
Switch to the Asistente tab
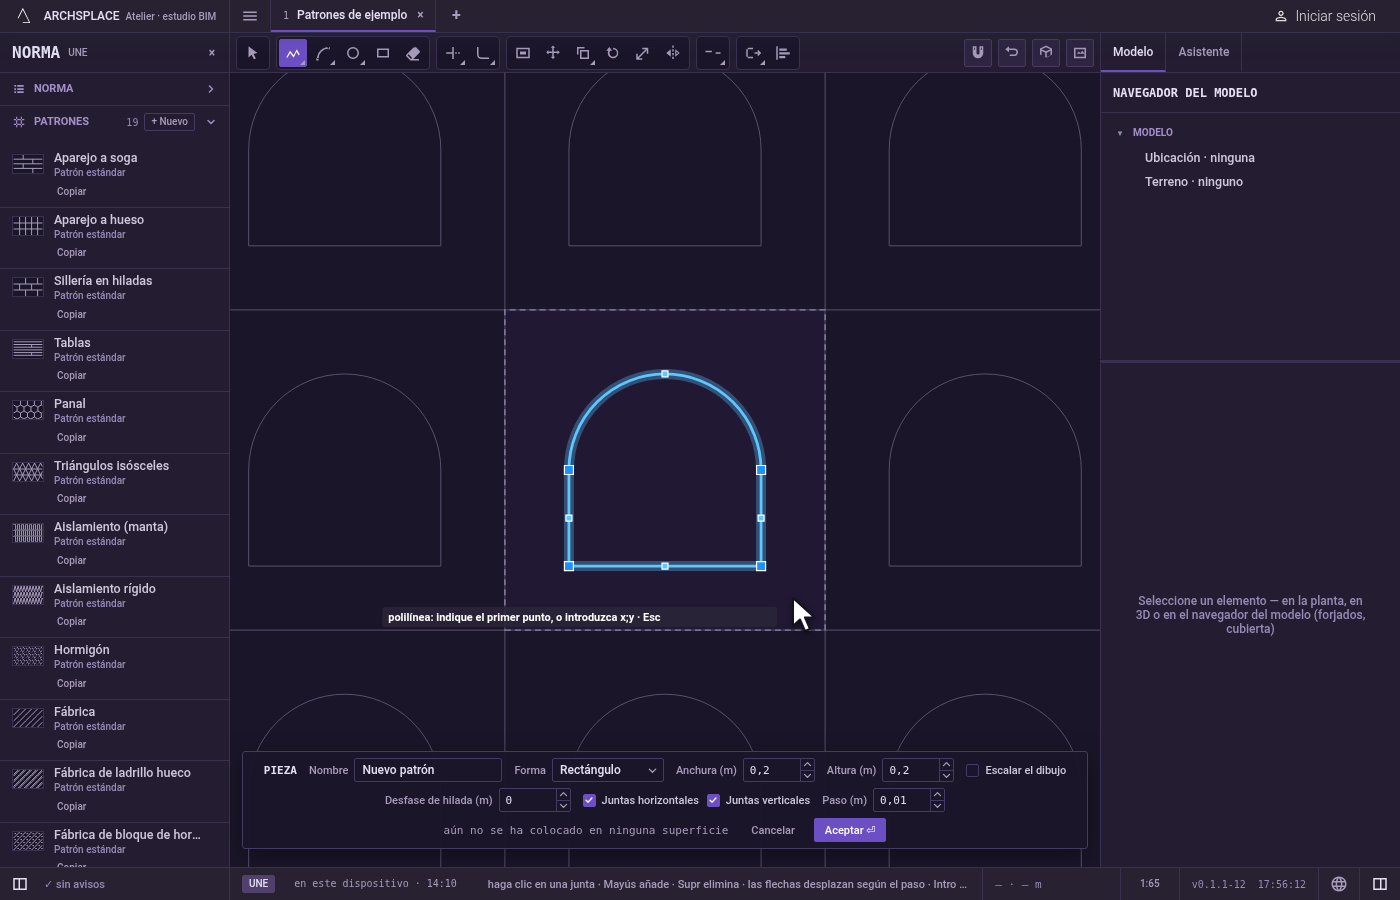[1204, 52]
